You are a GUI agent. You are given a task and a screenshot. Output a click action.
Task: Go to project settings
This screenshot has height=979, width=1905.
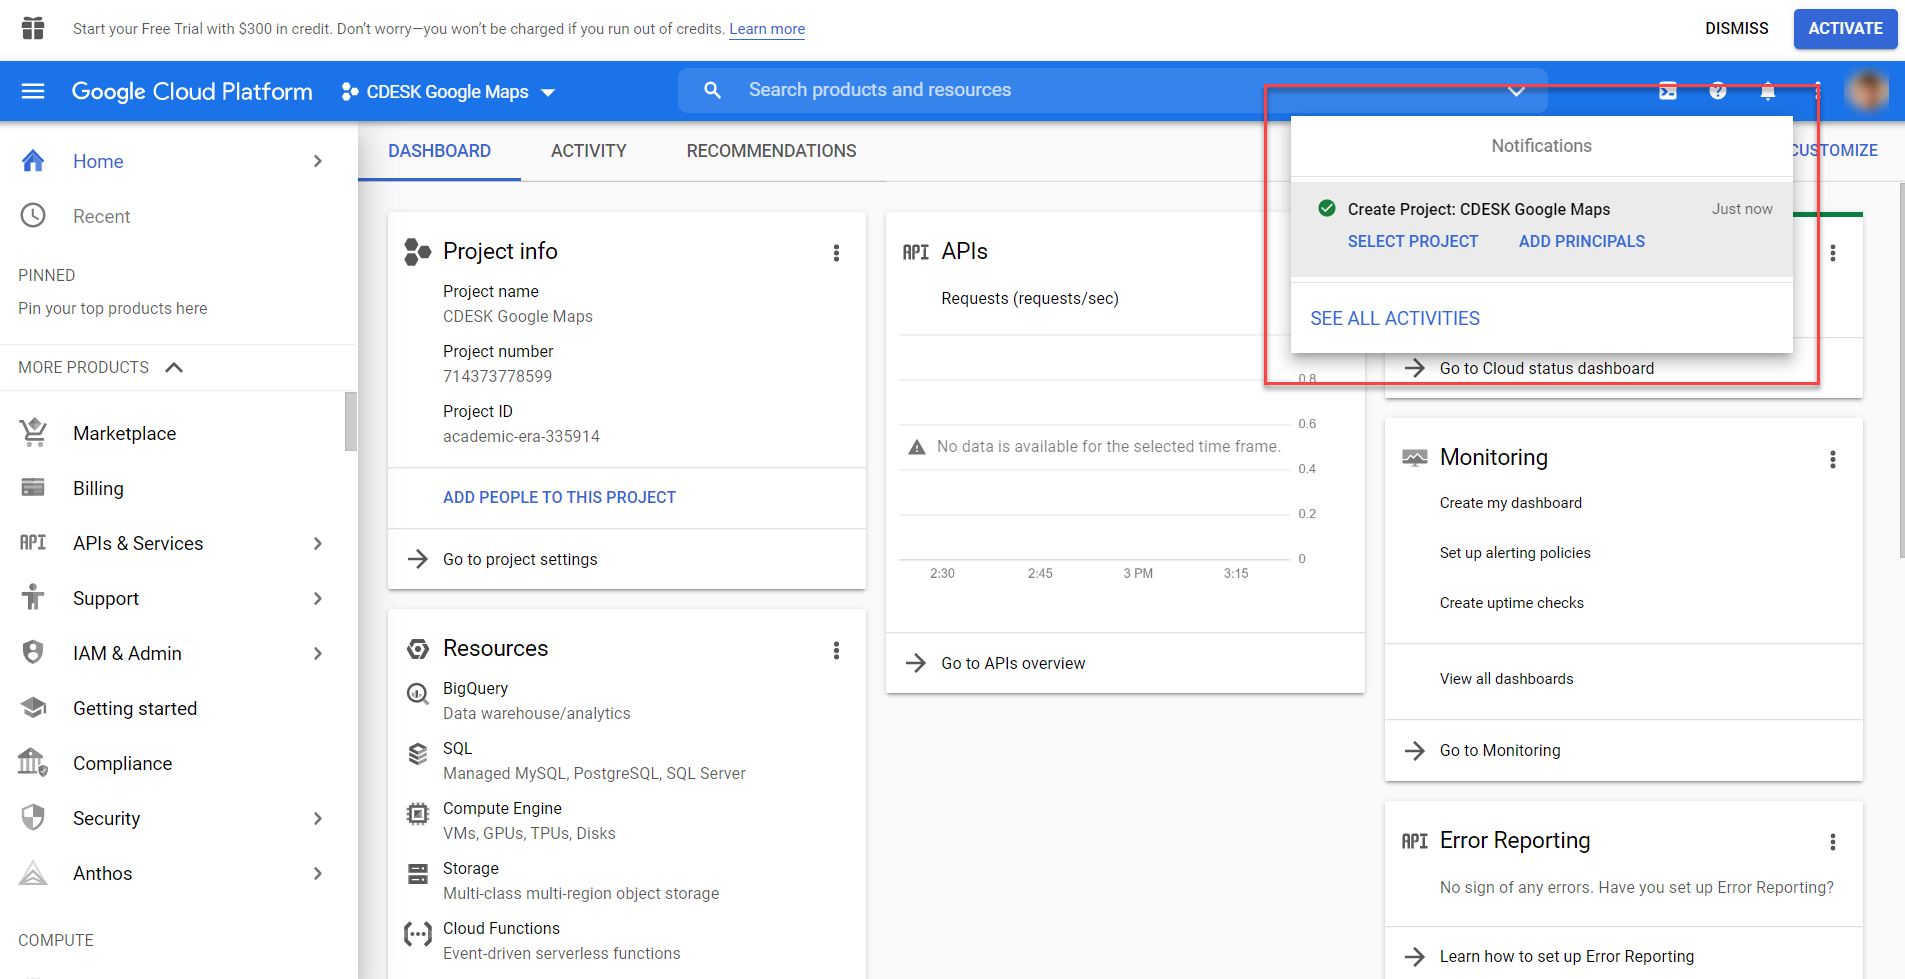click(x=520, y=559)
